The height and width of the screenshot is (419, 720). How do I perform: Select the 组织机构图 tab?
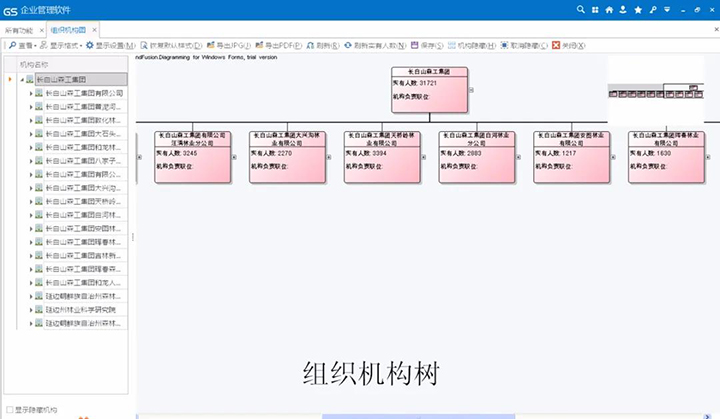[x=67, y=30]
